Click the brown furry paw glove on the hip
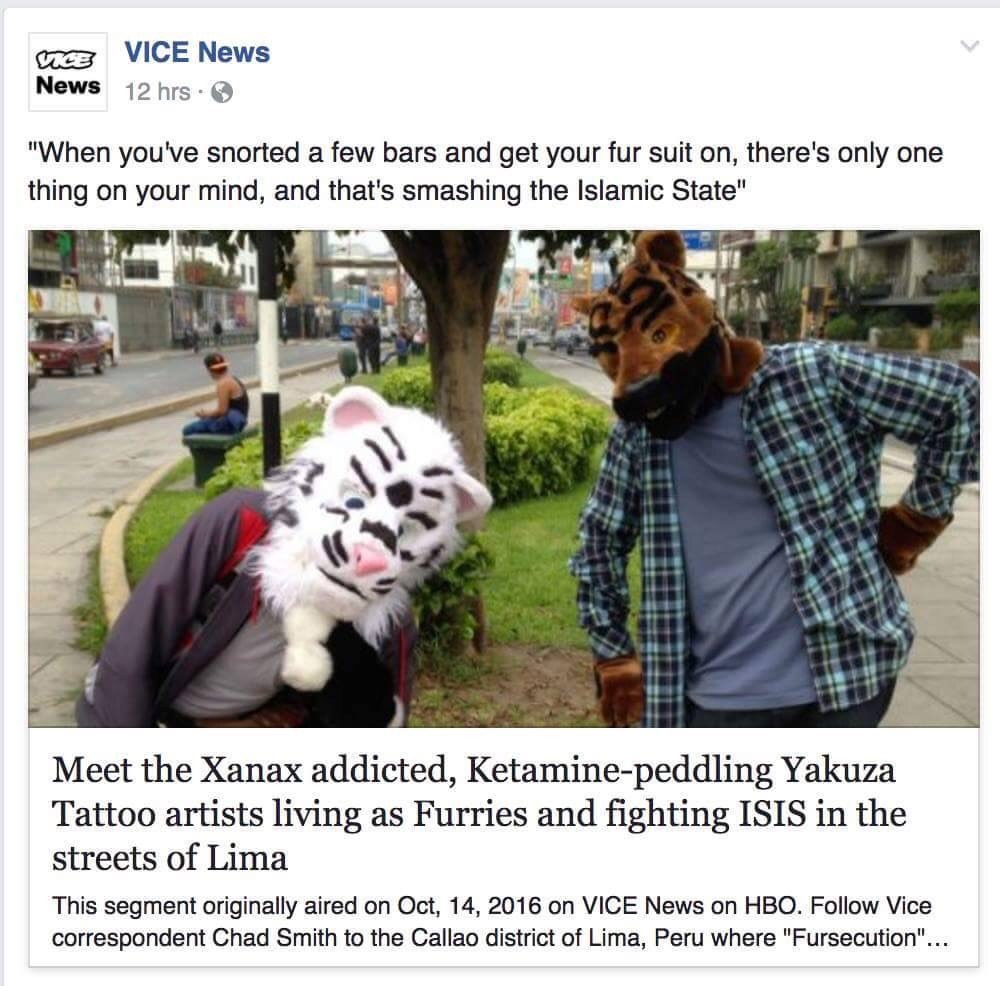The image size is (1000, 986). tap(910, 536)
